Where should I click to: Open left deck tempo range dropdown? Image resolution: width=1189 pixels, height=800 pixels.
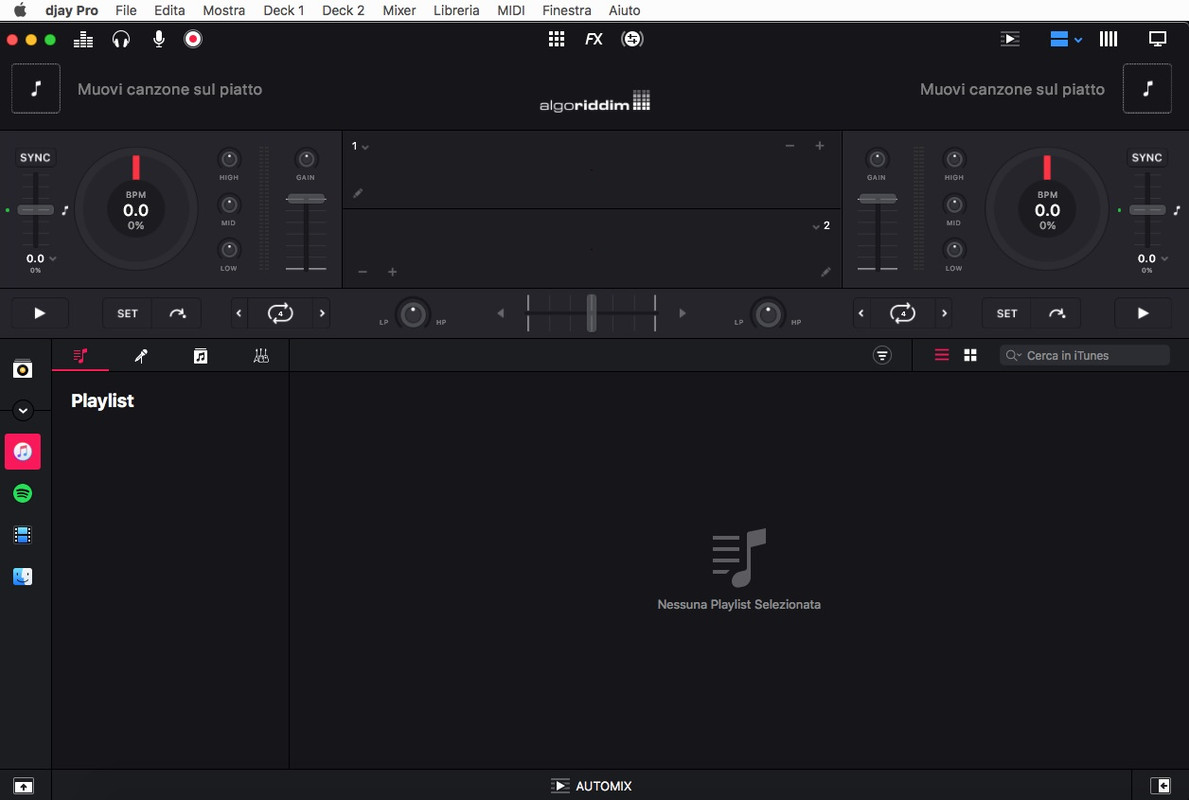pyautogui.click(x=52, y=259)
